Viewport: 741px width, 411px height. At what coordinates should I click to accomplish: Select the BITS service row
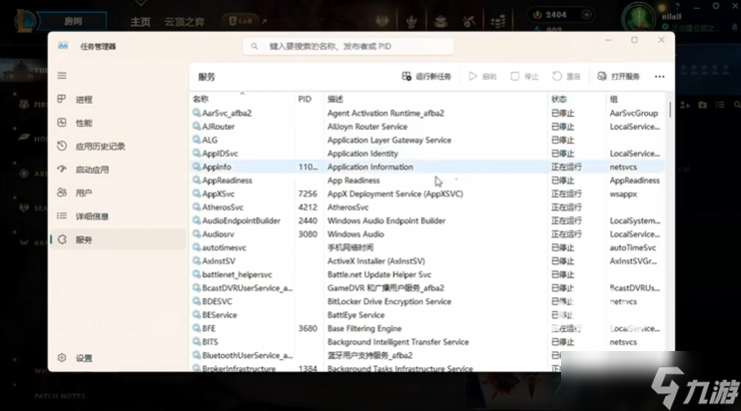click(427, 342)
